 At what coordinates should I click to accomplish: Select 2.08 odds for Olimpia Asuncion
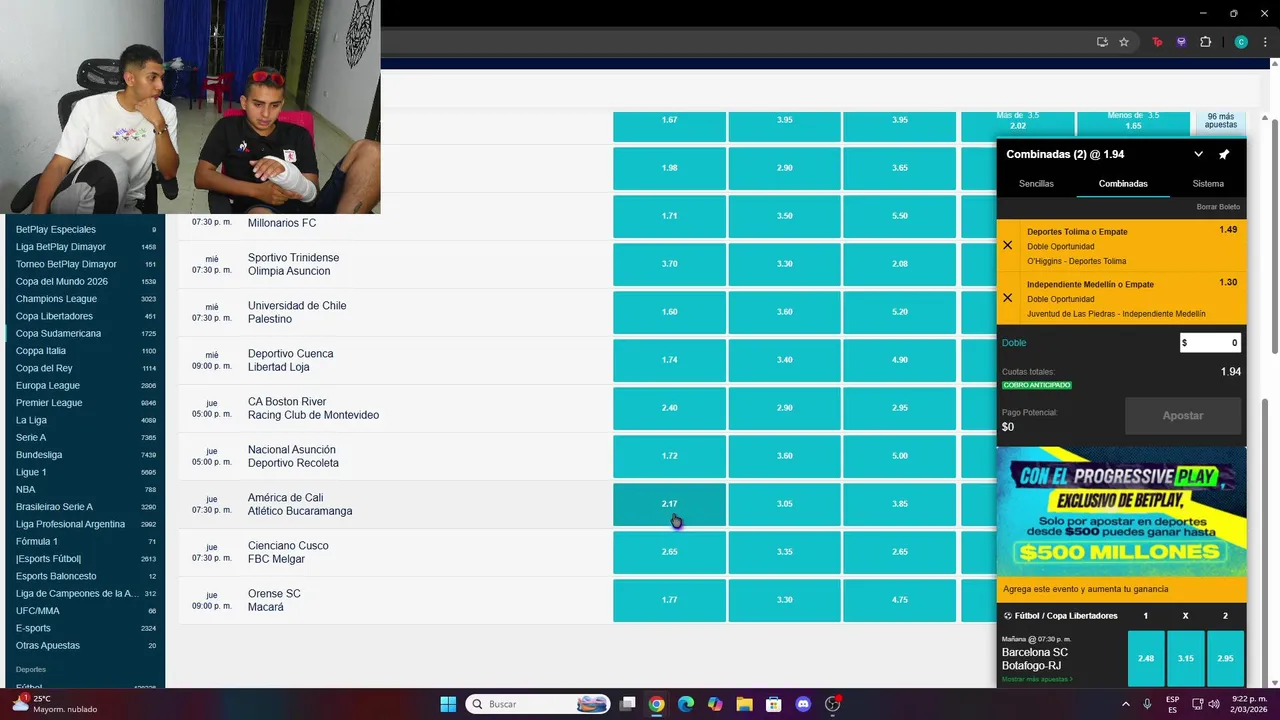900,264
